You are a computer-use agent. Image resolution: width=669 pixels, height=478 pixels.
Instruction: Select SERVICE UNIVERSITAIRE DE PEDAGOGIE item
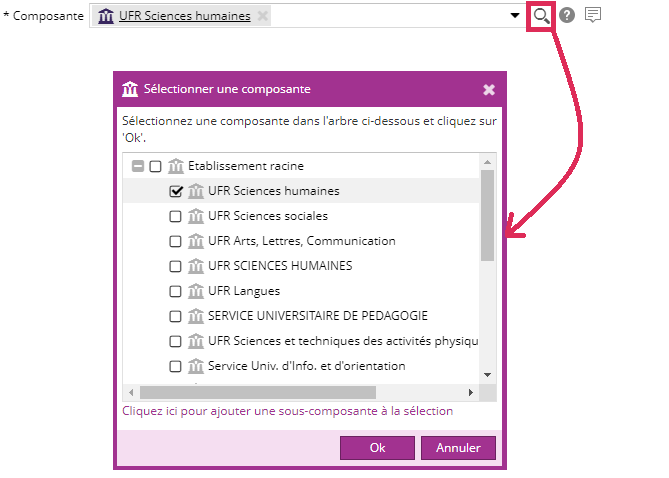coord(317,316)
